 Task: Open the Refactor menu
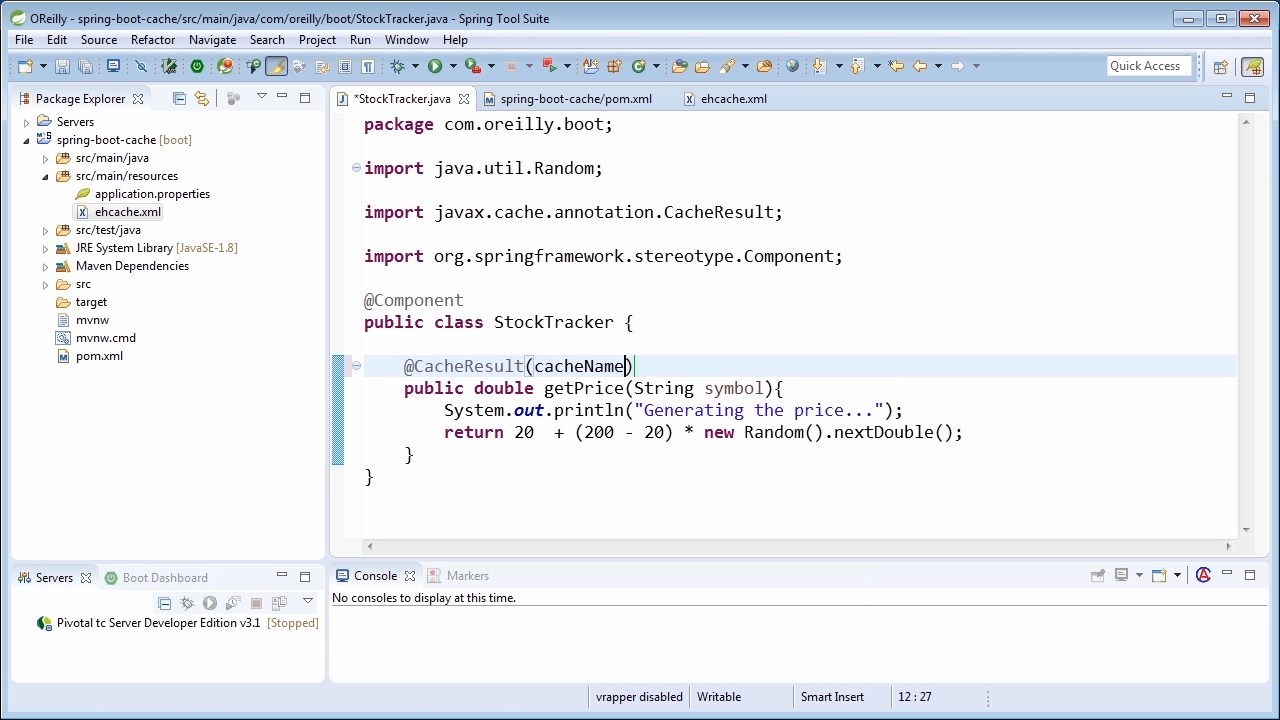153,40
